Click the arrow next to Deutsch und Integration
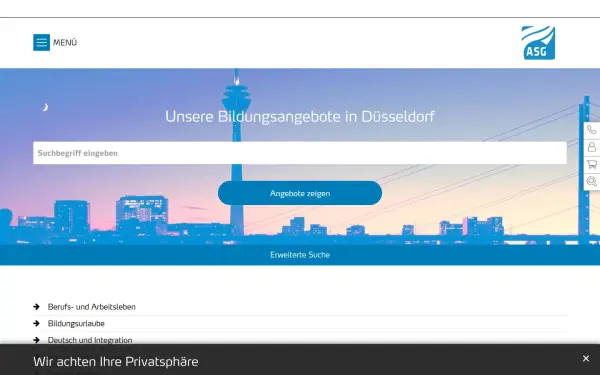The image size is (600, 375). click(36, 340)
